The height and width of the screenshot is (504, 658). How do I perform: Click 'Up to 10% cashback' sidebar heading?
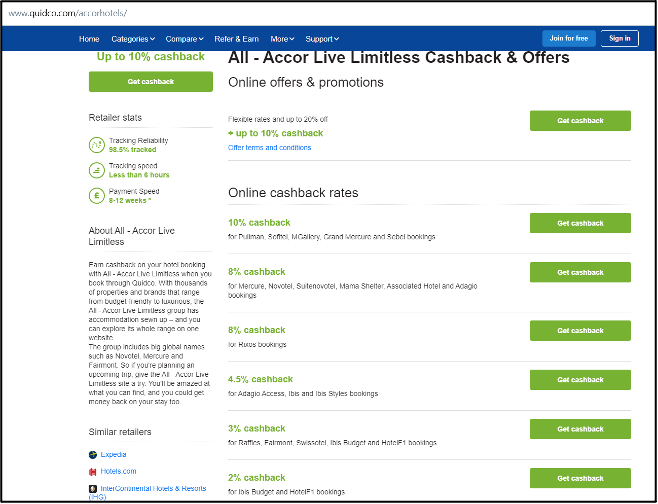coord(151,57)
